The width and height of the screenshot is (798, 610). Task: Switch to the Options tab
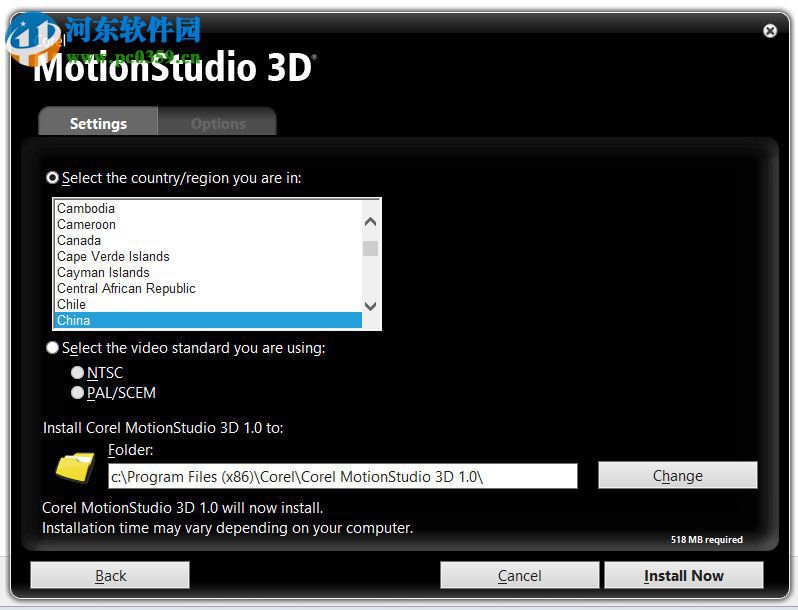point(218,122)
